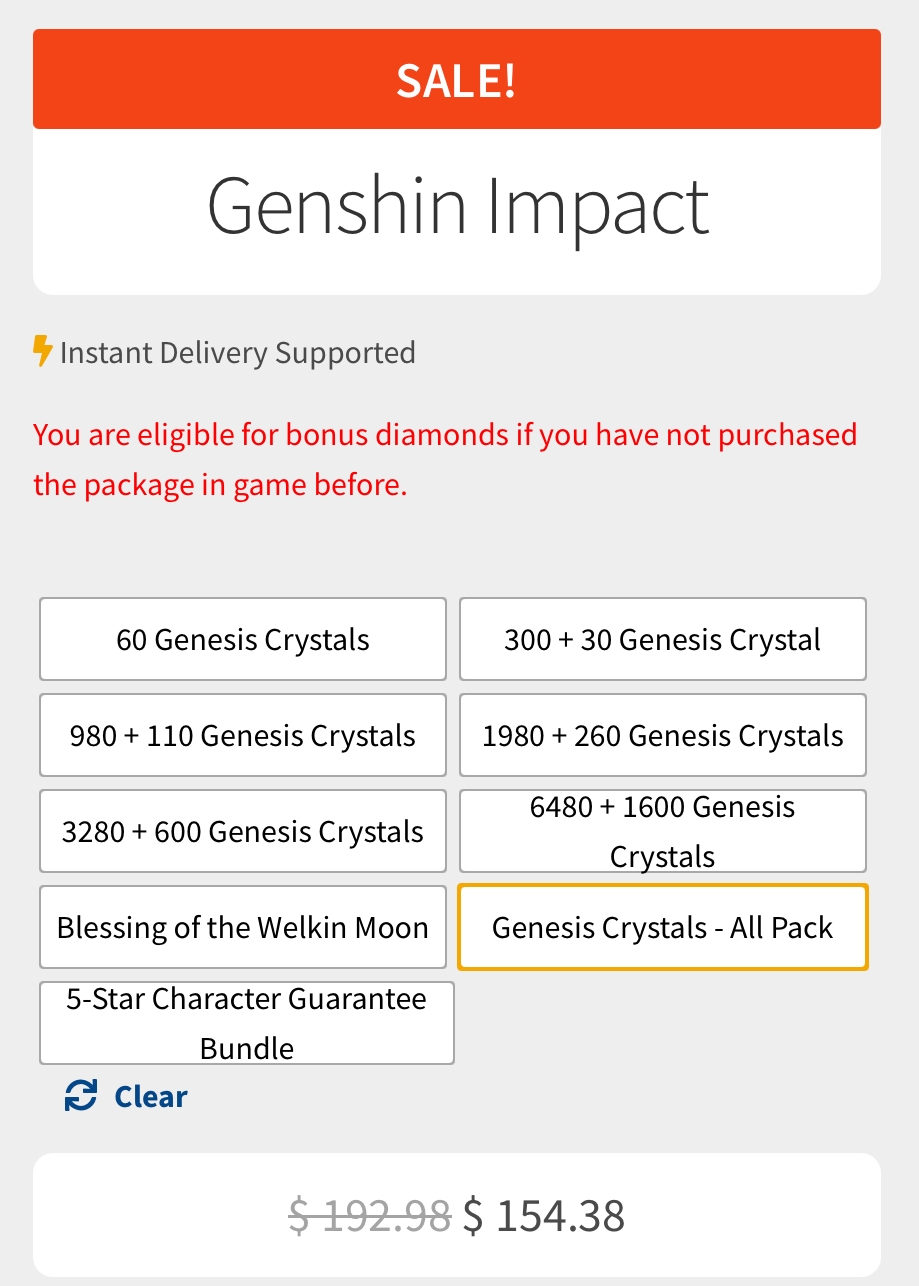Select the 60 Genesis Crystals option
This screenshot has width=919, height=1286.
(243, 640)
